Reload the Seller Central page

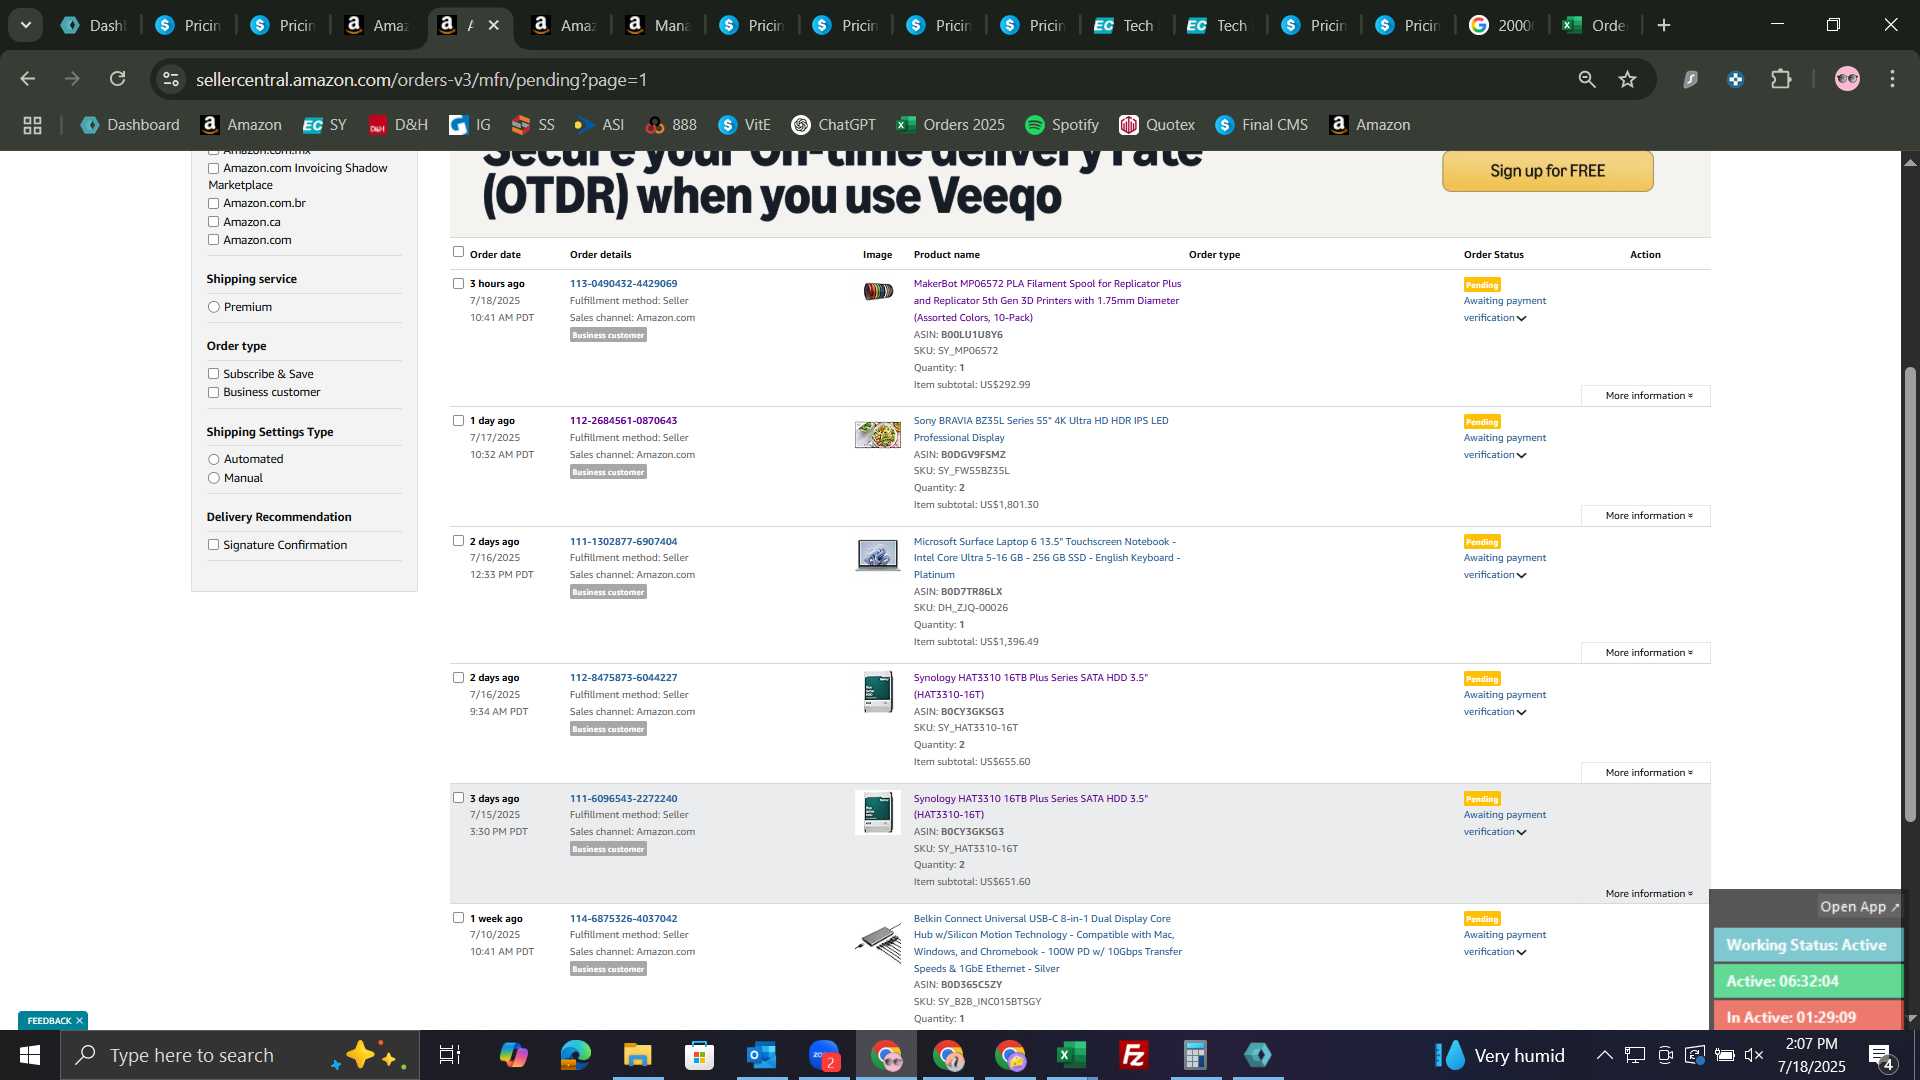pyautogui.click(x=117, y=79)
